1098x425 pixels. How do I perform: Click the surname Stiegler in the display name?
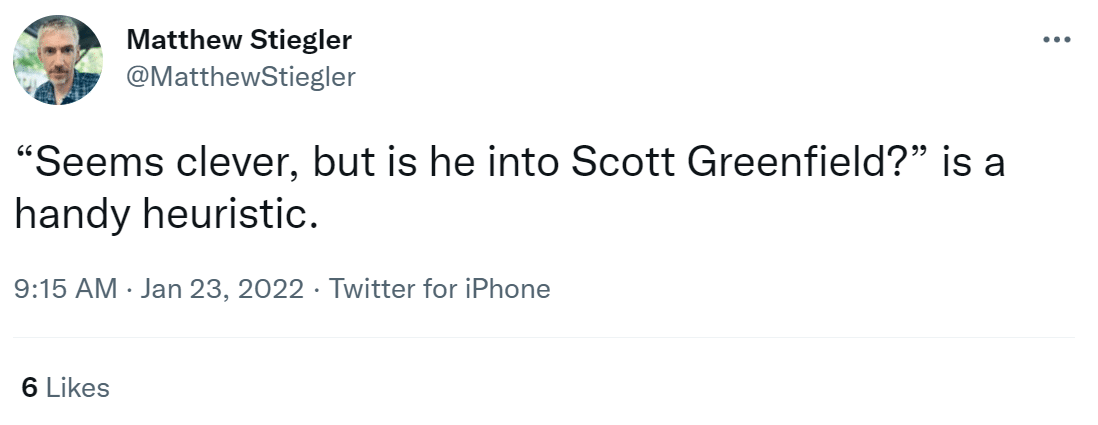(x=304, y=41)
